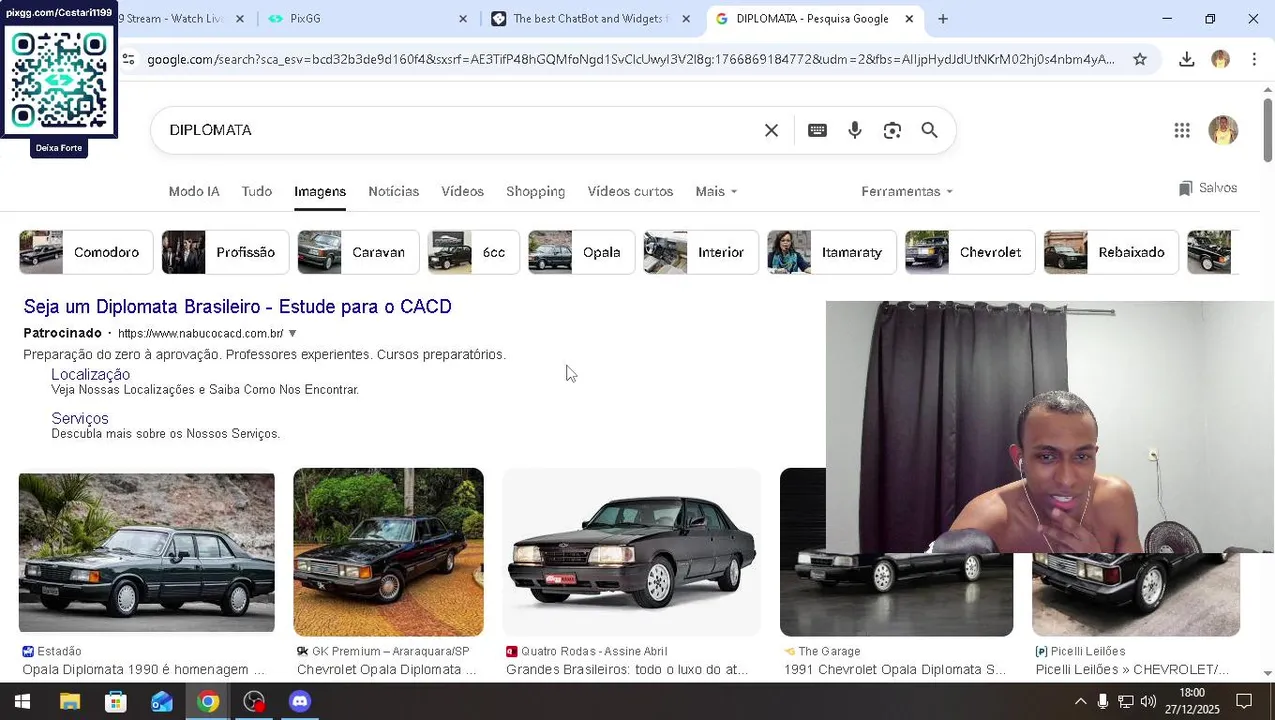The width and height of the screenshot is (1275, 720).
Task: Select the Shopping results tab
Action: coord(535,191)
